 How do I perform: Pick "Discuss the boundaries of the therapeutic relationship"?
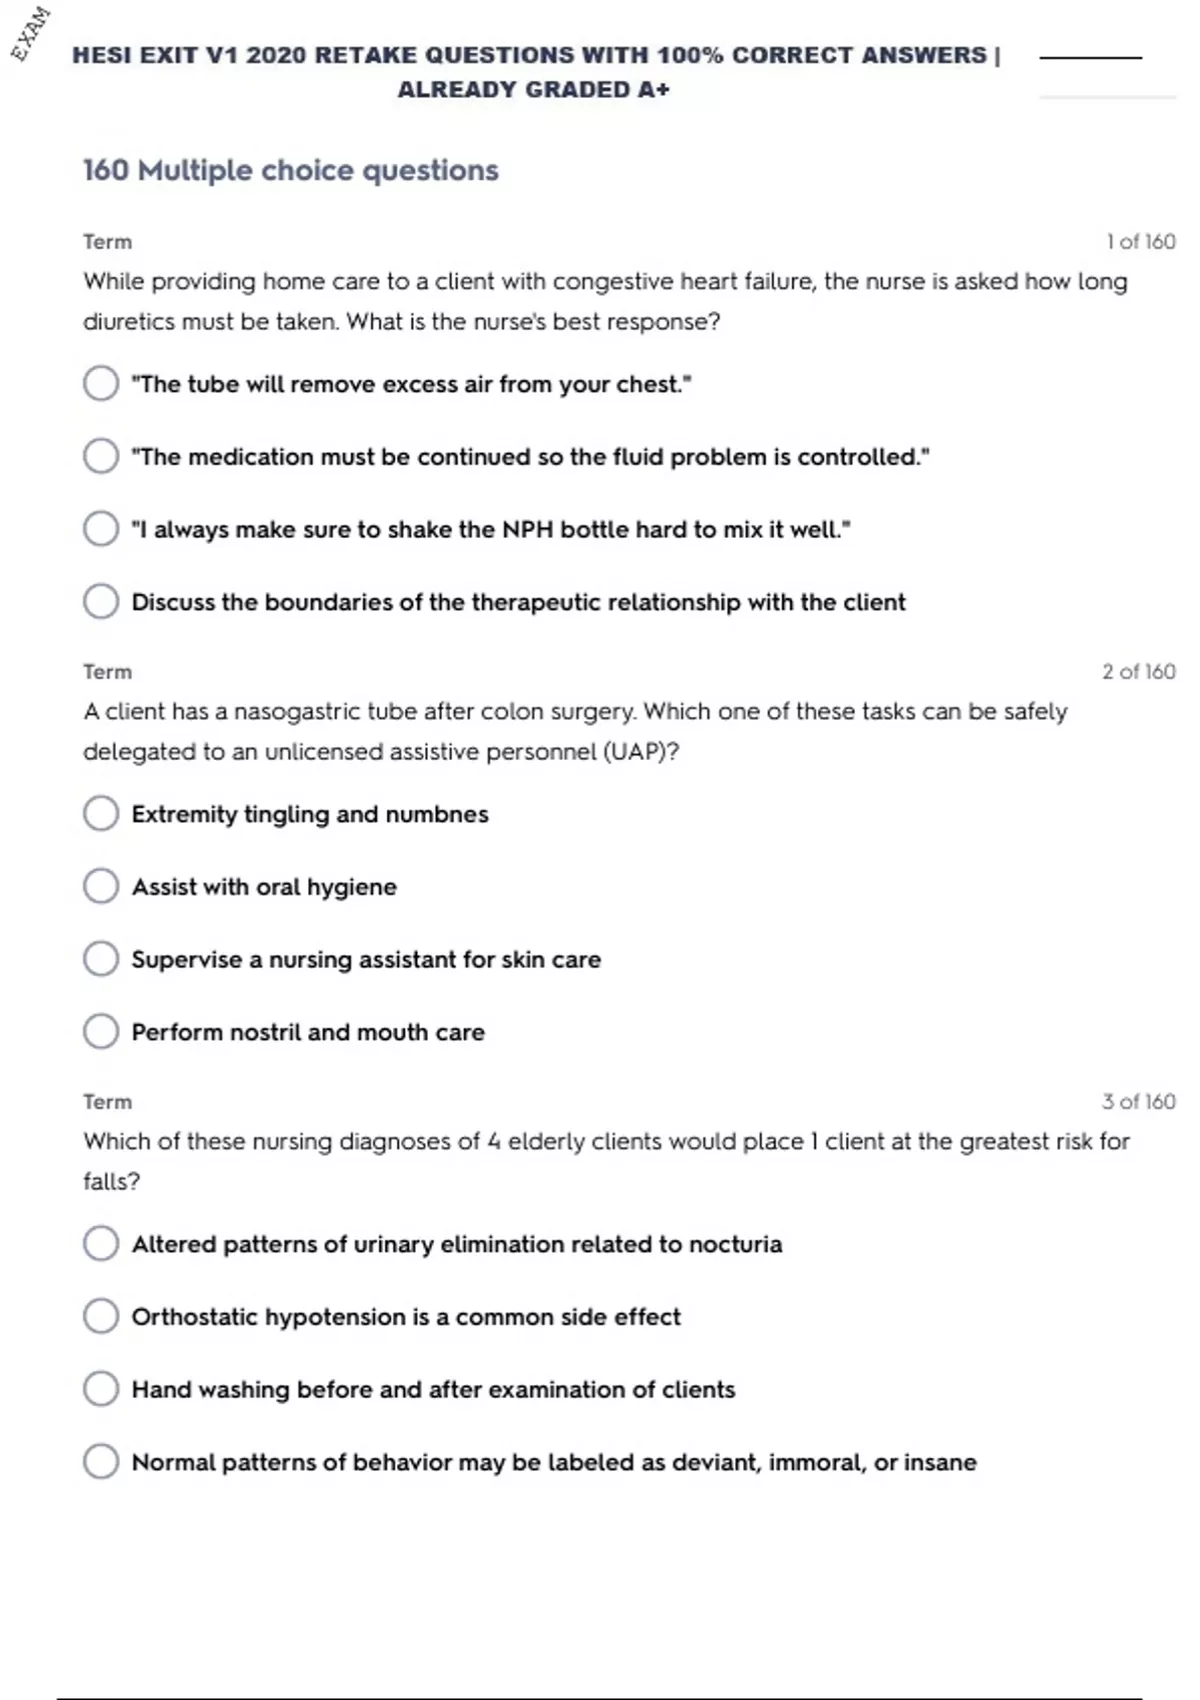[x=101, y=602]
